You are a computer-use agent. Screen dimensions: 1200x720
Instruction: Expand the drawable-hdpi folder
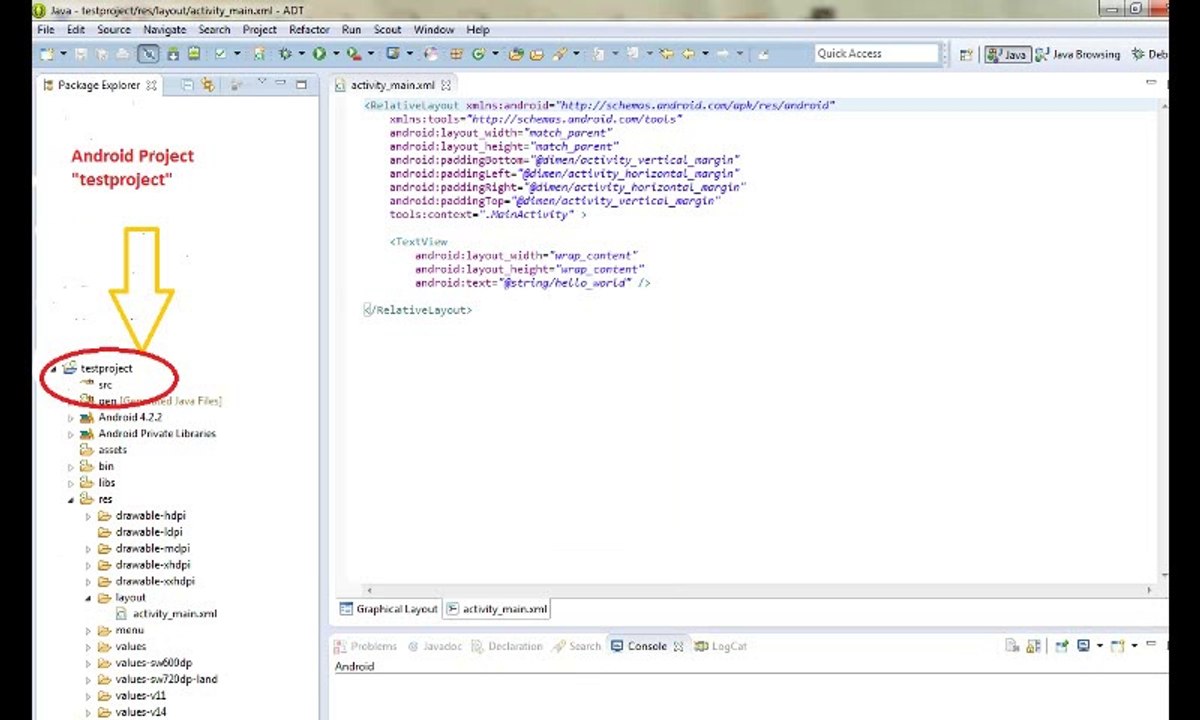click(x=88, y=516)
